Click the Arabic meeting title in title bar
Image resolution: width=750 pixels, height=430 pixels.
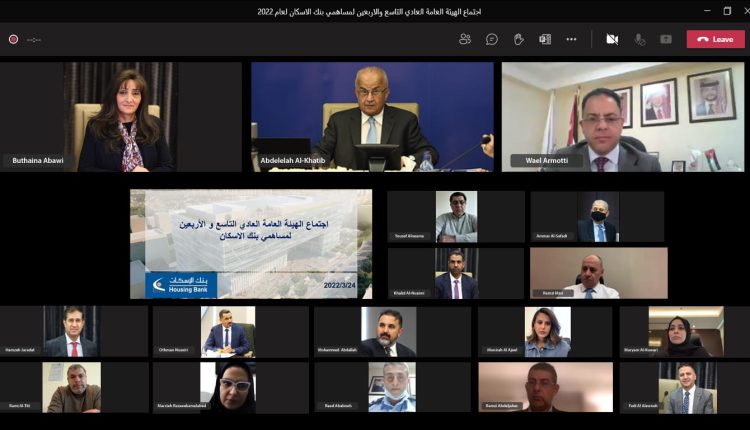pos(369,11)
